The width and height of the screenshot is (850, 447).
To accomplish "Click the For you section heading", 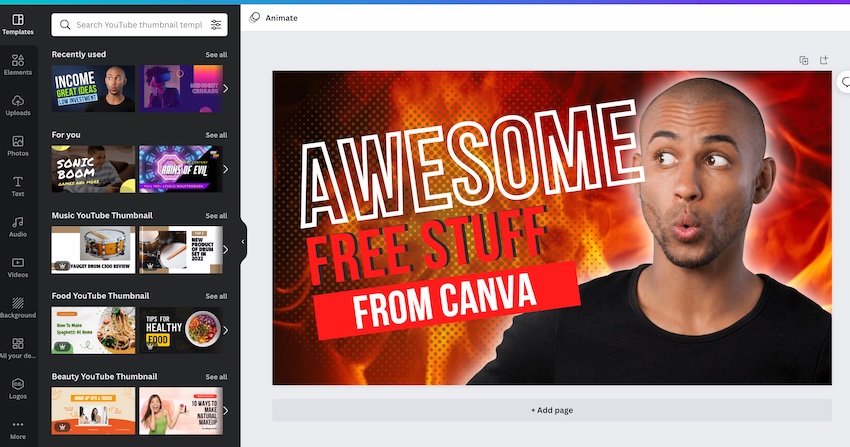I will pyautogui.click(x=66, y=135).
